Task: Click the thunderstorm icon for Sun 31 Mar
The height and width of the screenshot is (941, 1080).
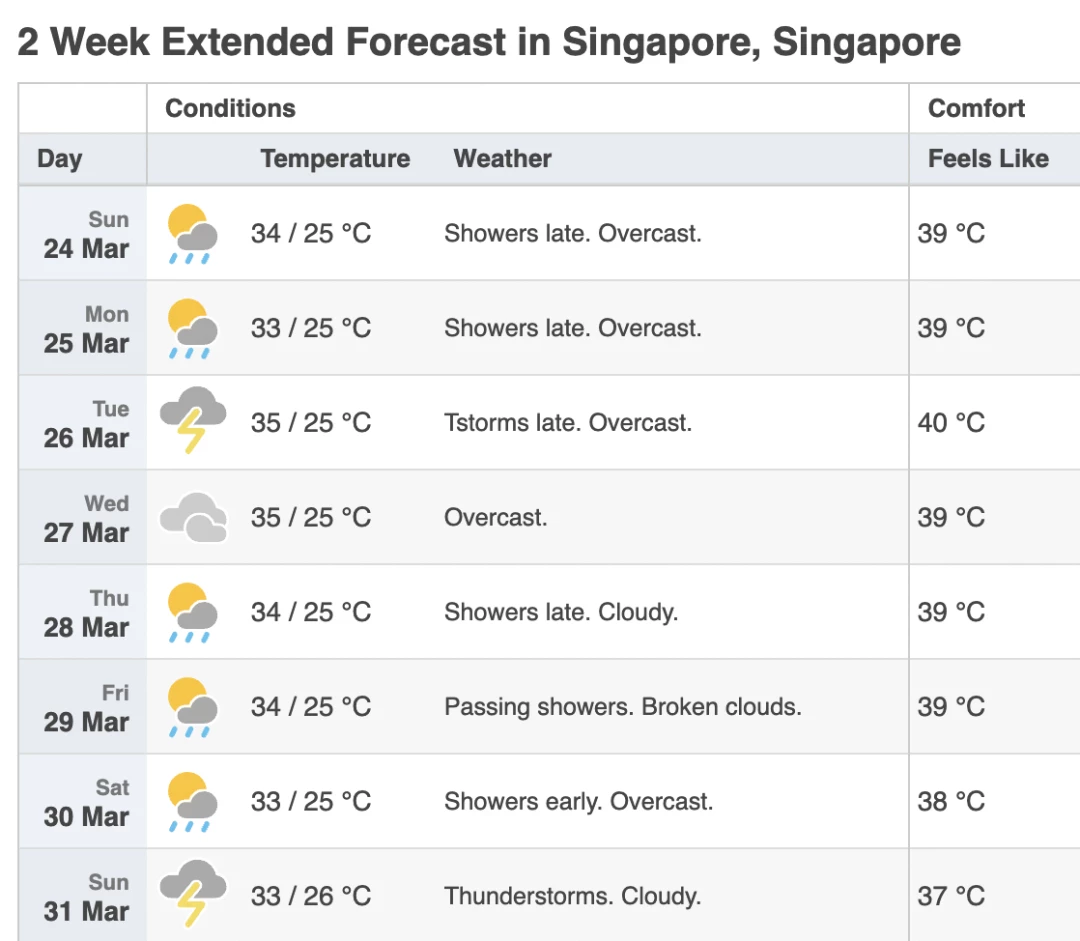Action: click(193, 893)
